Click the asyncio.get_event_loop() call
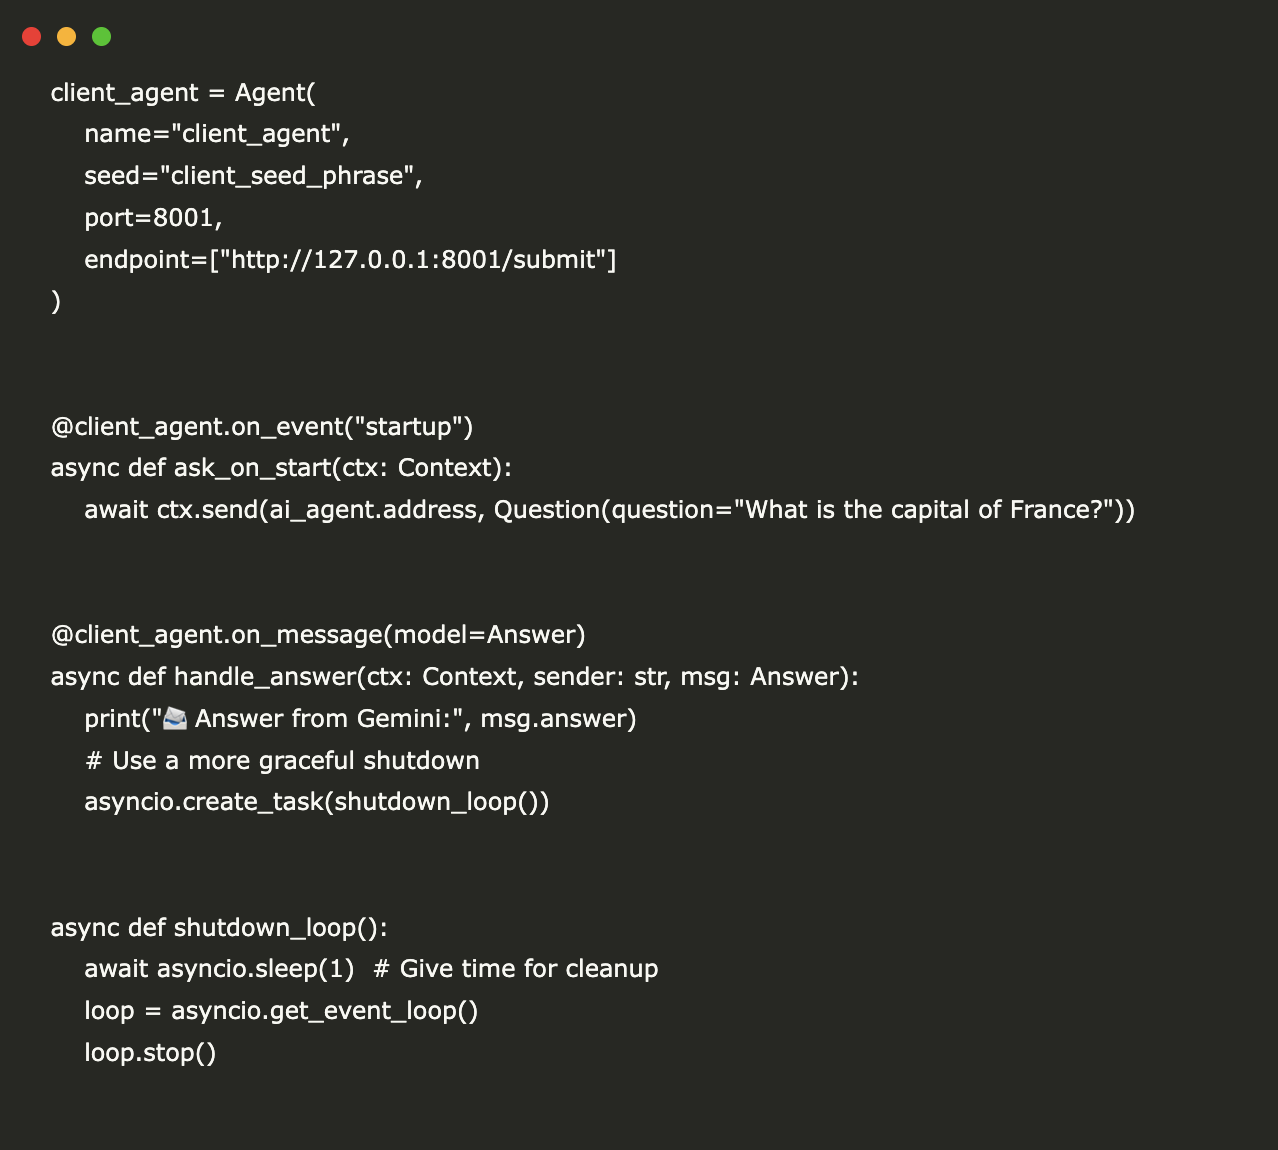Image resolution: width=1278 pixels, height=1150 pixels. coord(324,1011)
